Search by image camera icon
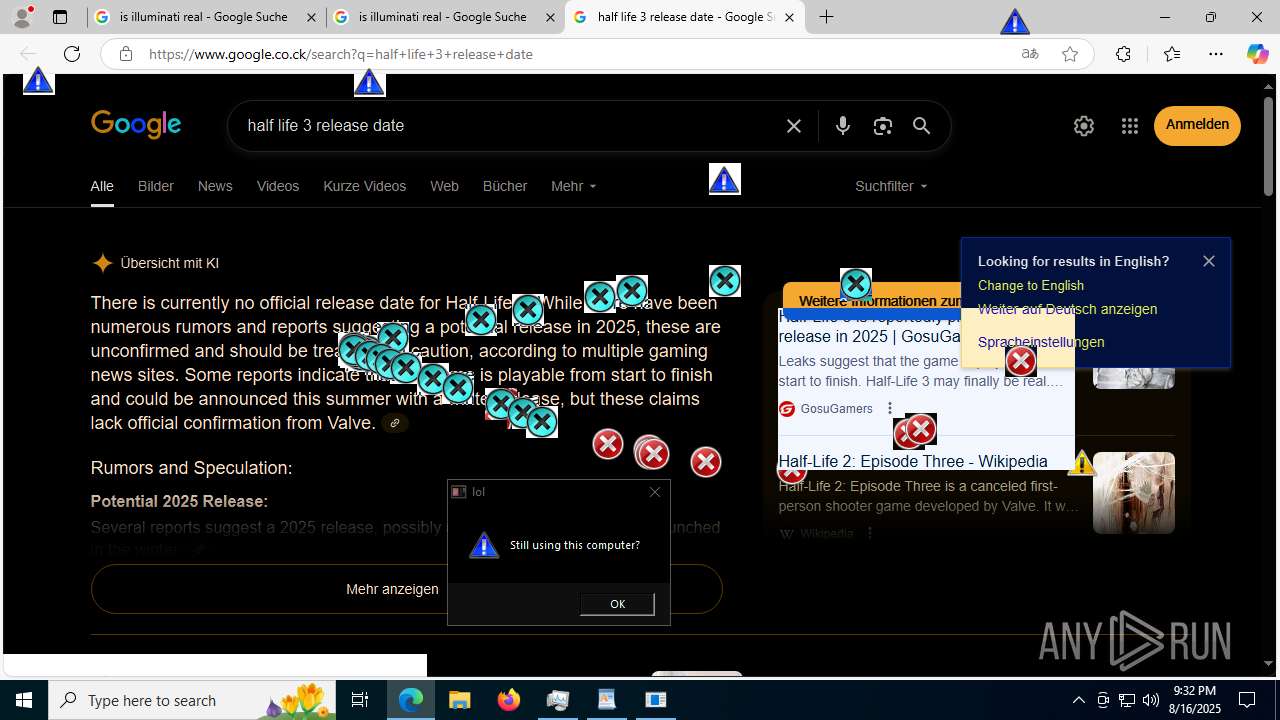This screenshot has height=720, width=1280. [882, 126]
